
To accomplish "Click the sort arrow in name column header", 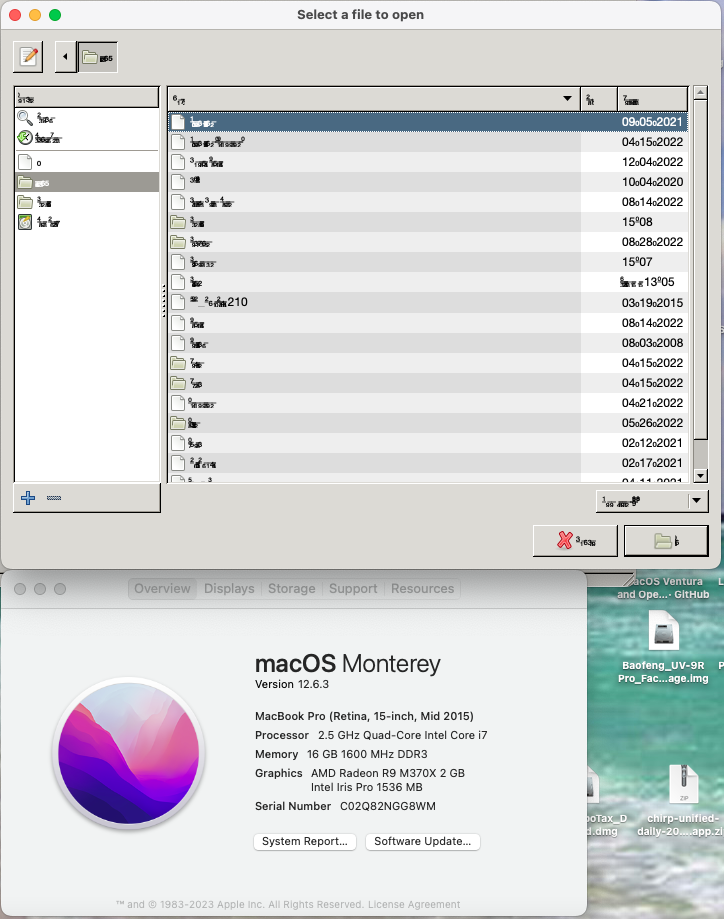I will [x=567, y=98].
